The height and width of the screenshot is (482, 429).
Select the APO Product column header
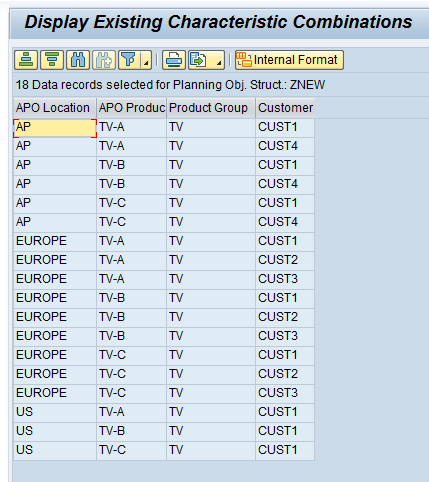click(131, 108)
